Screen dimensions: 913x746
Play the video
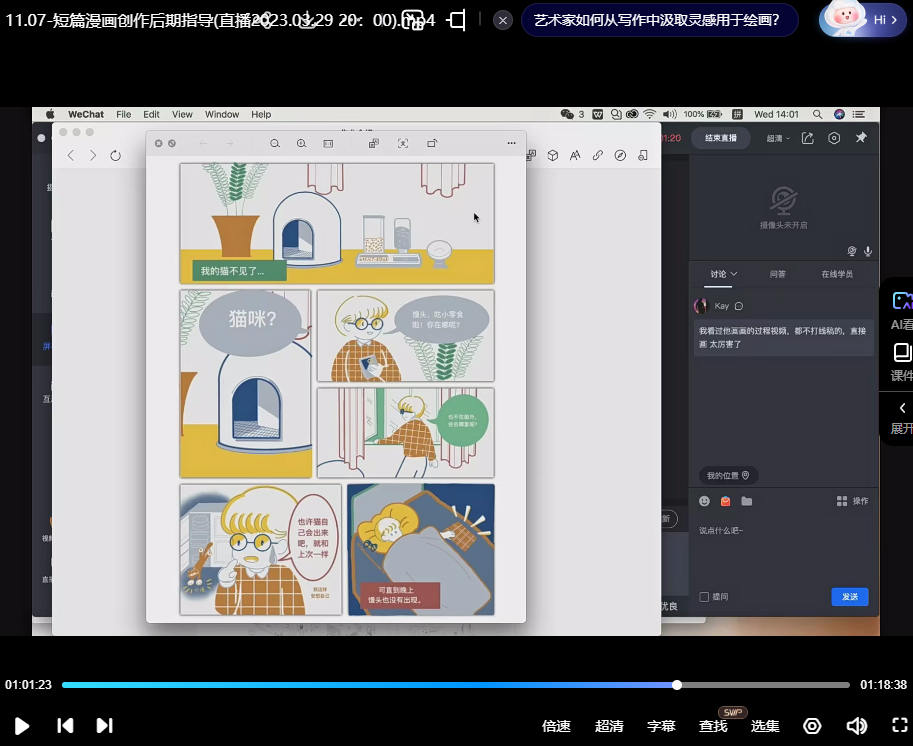(x=21, y=726)
